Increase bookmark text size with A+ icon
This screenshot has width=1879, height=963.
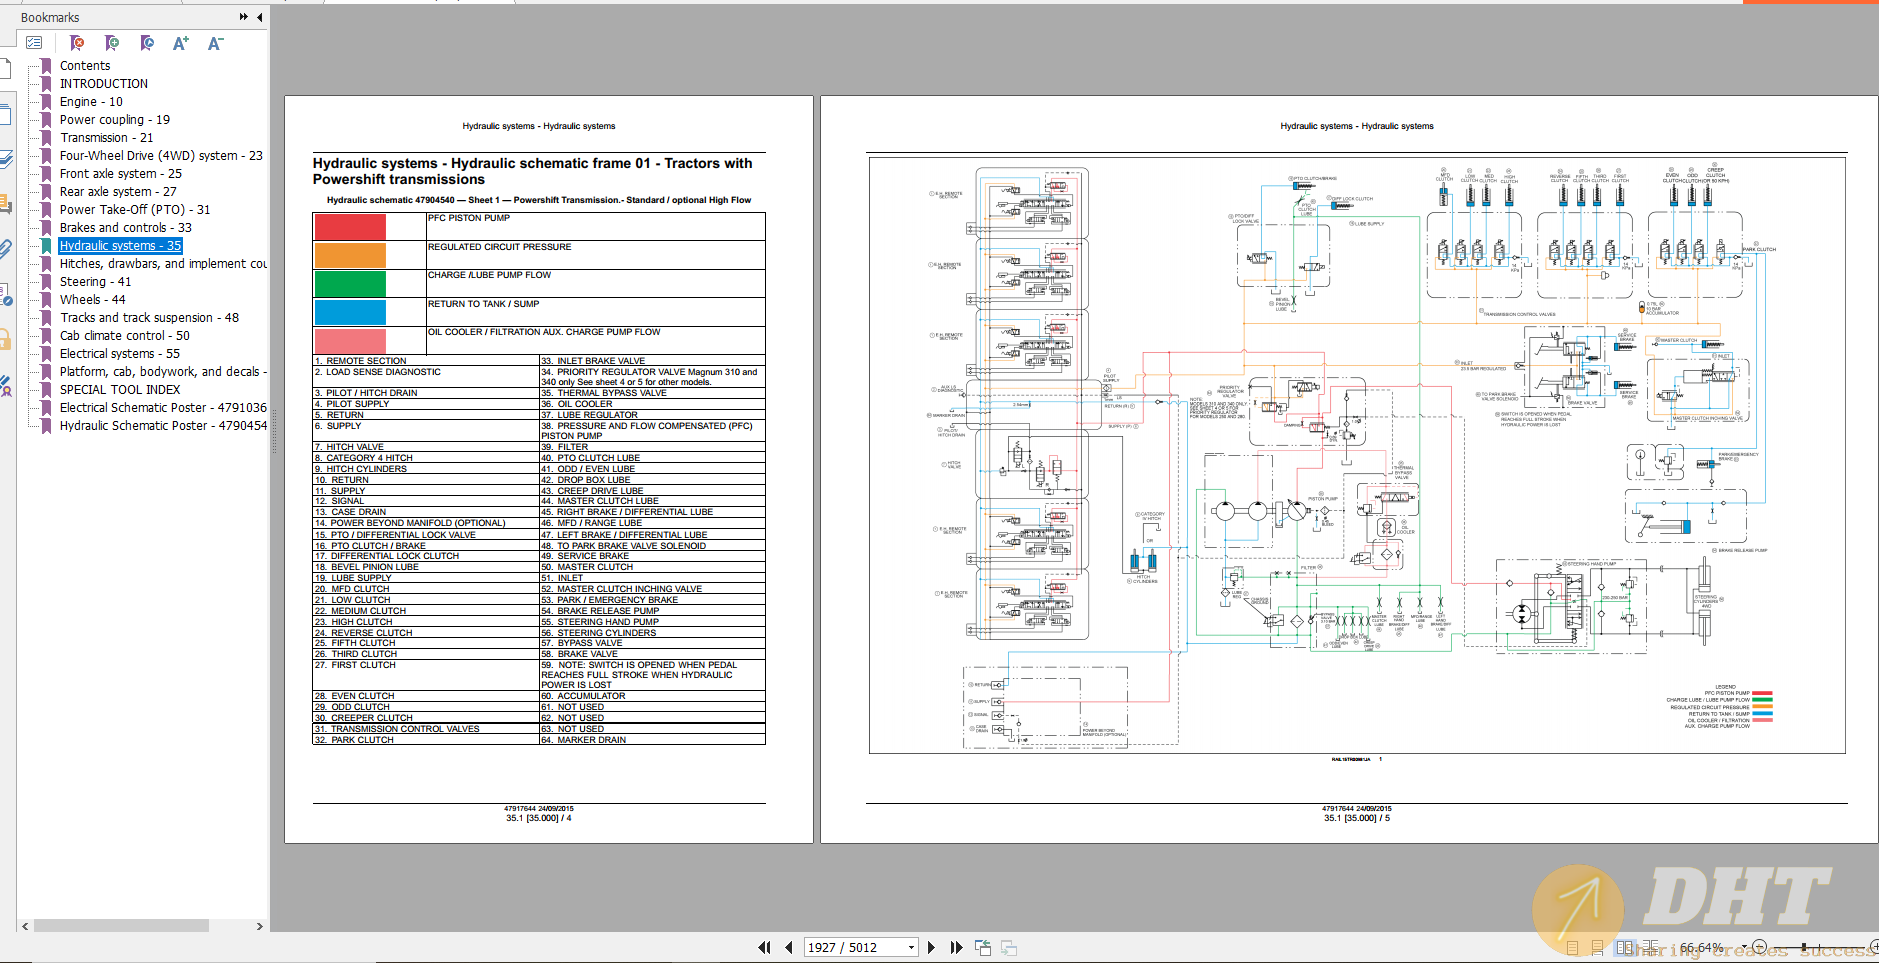pos(180,43)
